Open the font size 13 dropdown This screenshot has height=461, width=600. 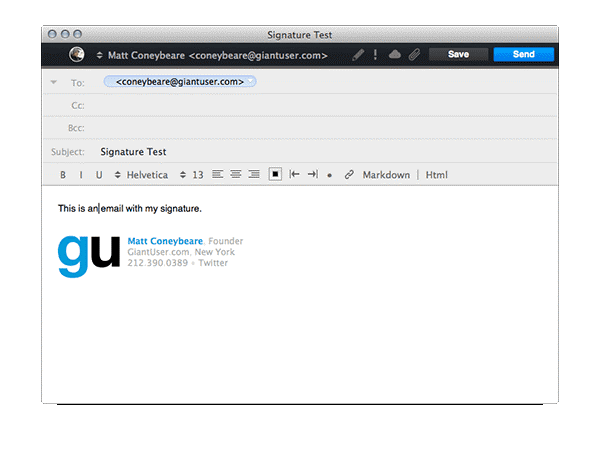click(191, 175)
